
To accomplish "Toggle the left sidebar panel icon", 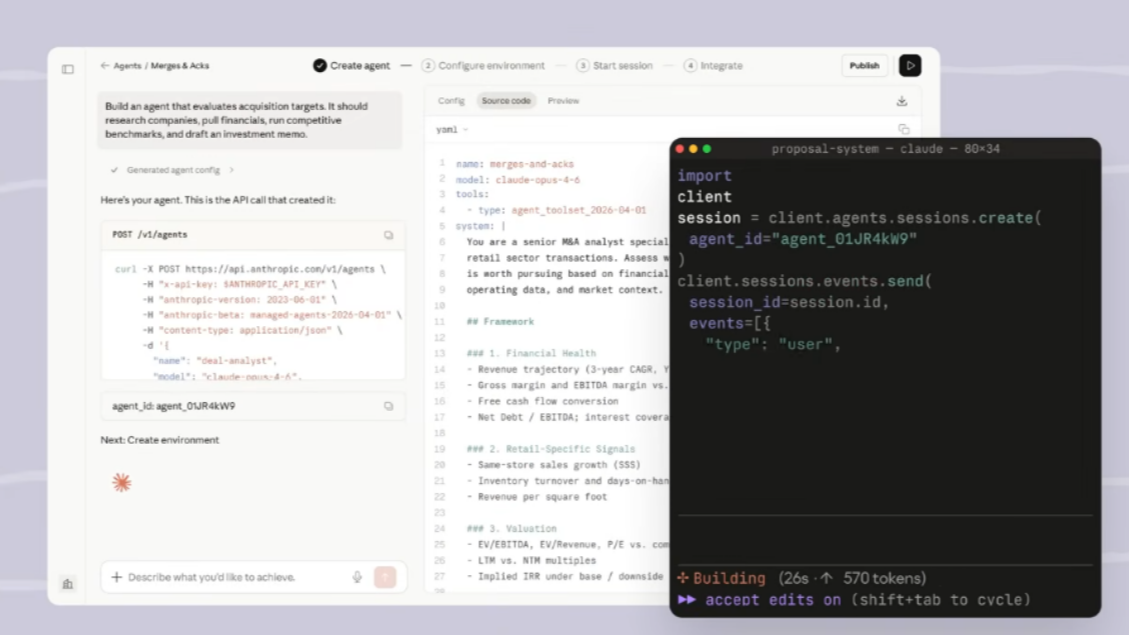I will [x=68, y=69].
